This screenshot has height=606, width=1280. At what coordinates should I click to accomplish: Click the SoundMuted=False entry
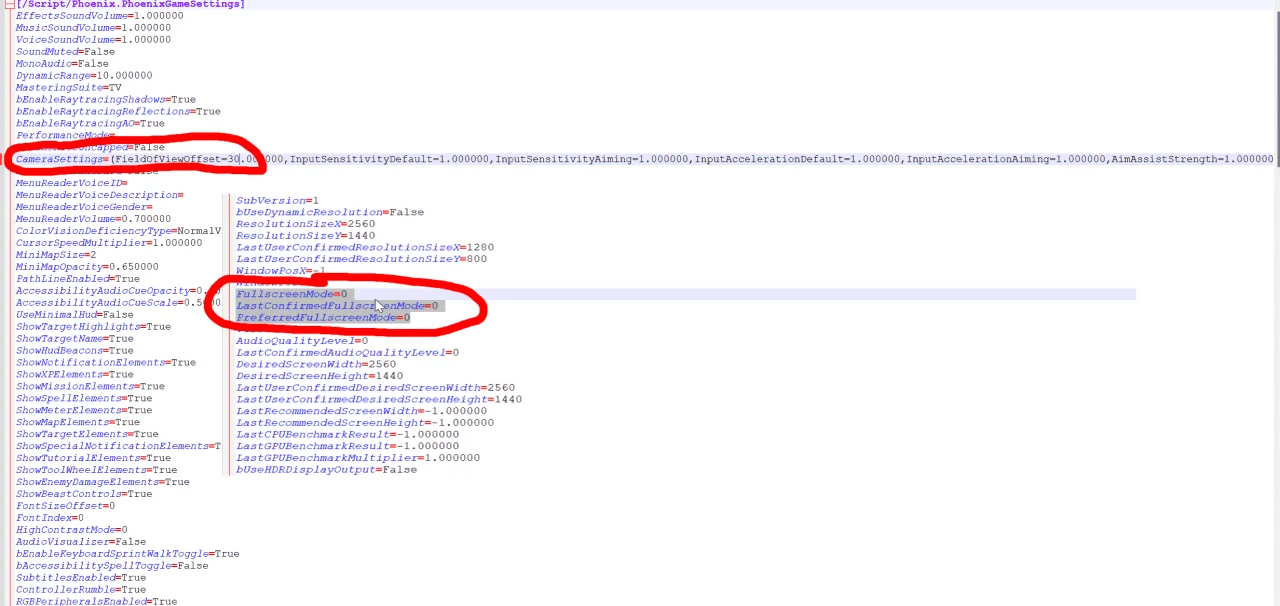[x=65, y=52]
